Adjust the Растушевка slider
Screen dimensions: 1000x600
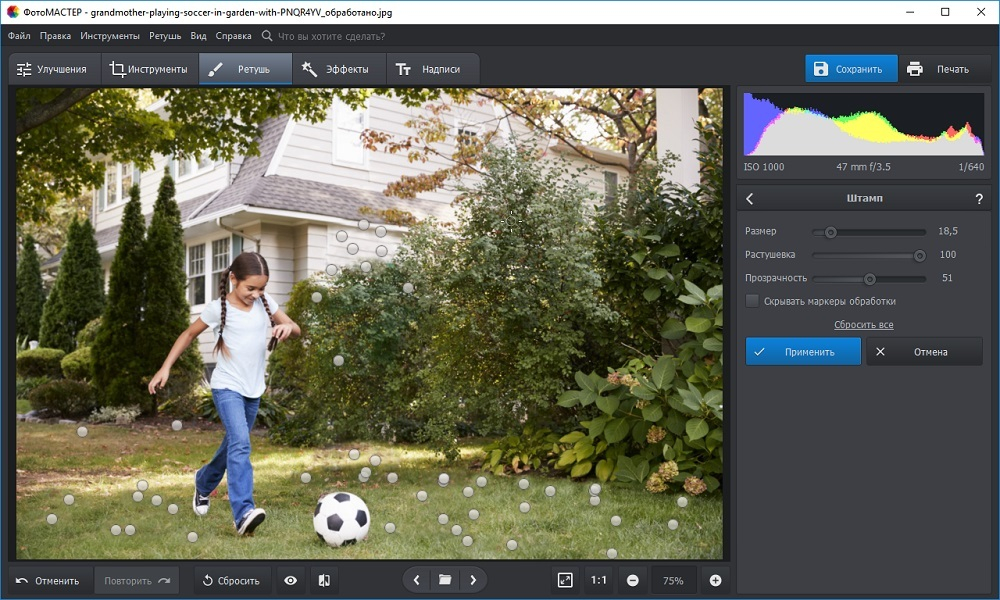coord(869,255)
